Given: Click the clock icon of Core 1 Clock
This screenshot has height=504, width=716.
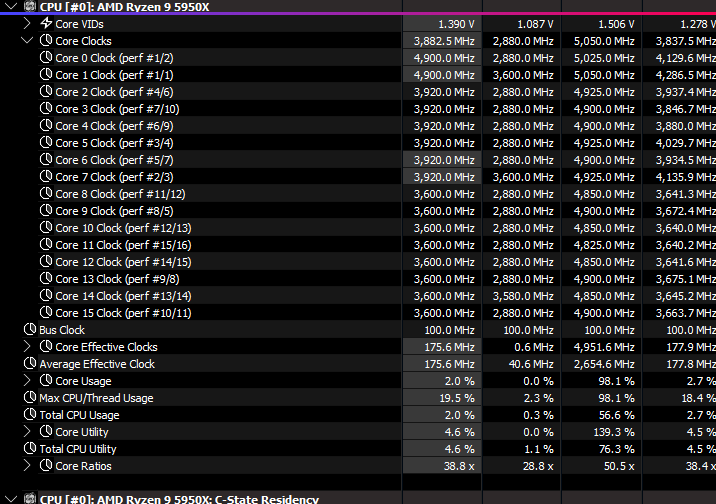Looking at the screenshot, I should [x=46, y=74].
